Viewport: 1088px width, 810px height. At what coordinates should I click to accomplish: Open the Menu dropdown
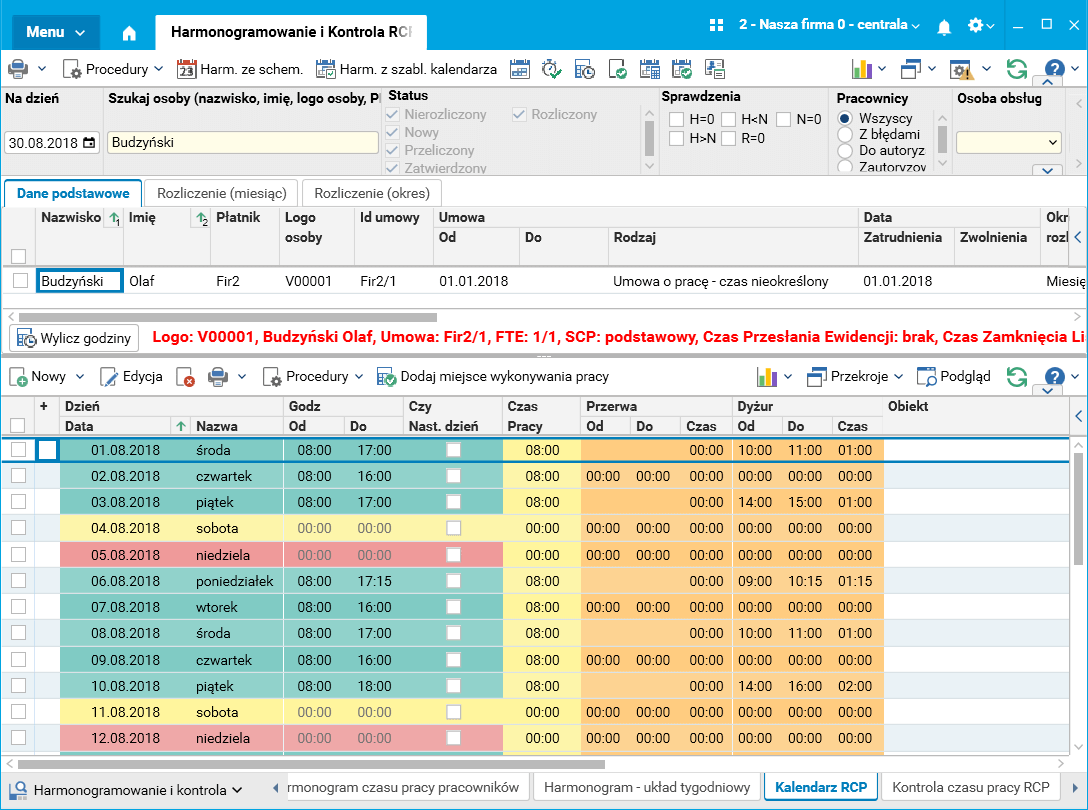click(55, 32)
